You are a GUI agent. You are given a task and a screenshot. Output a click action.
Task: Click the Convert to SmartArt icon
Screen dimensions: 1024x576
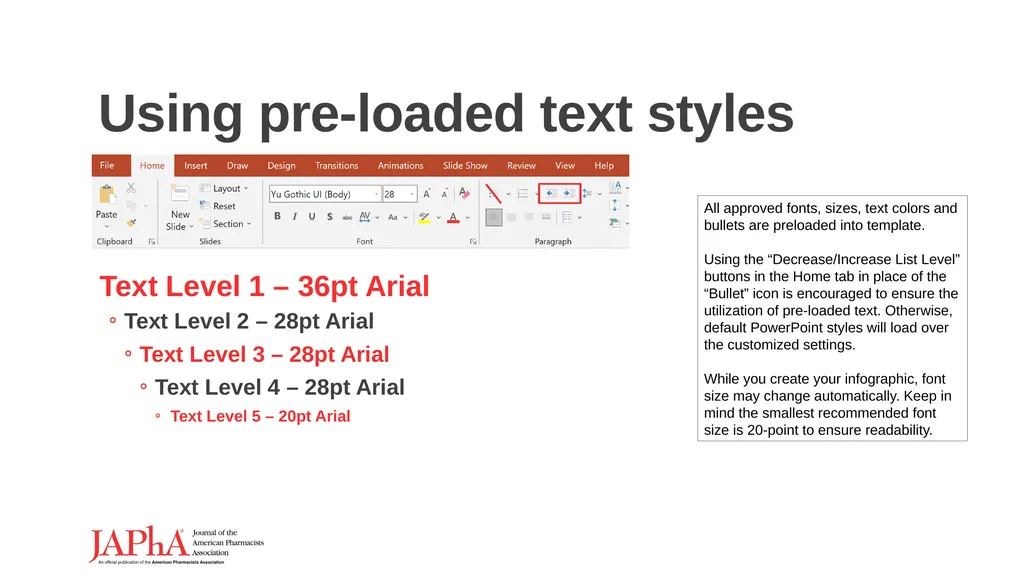(615, 223)
